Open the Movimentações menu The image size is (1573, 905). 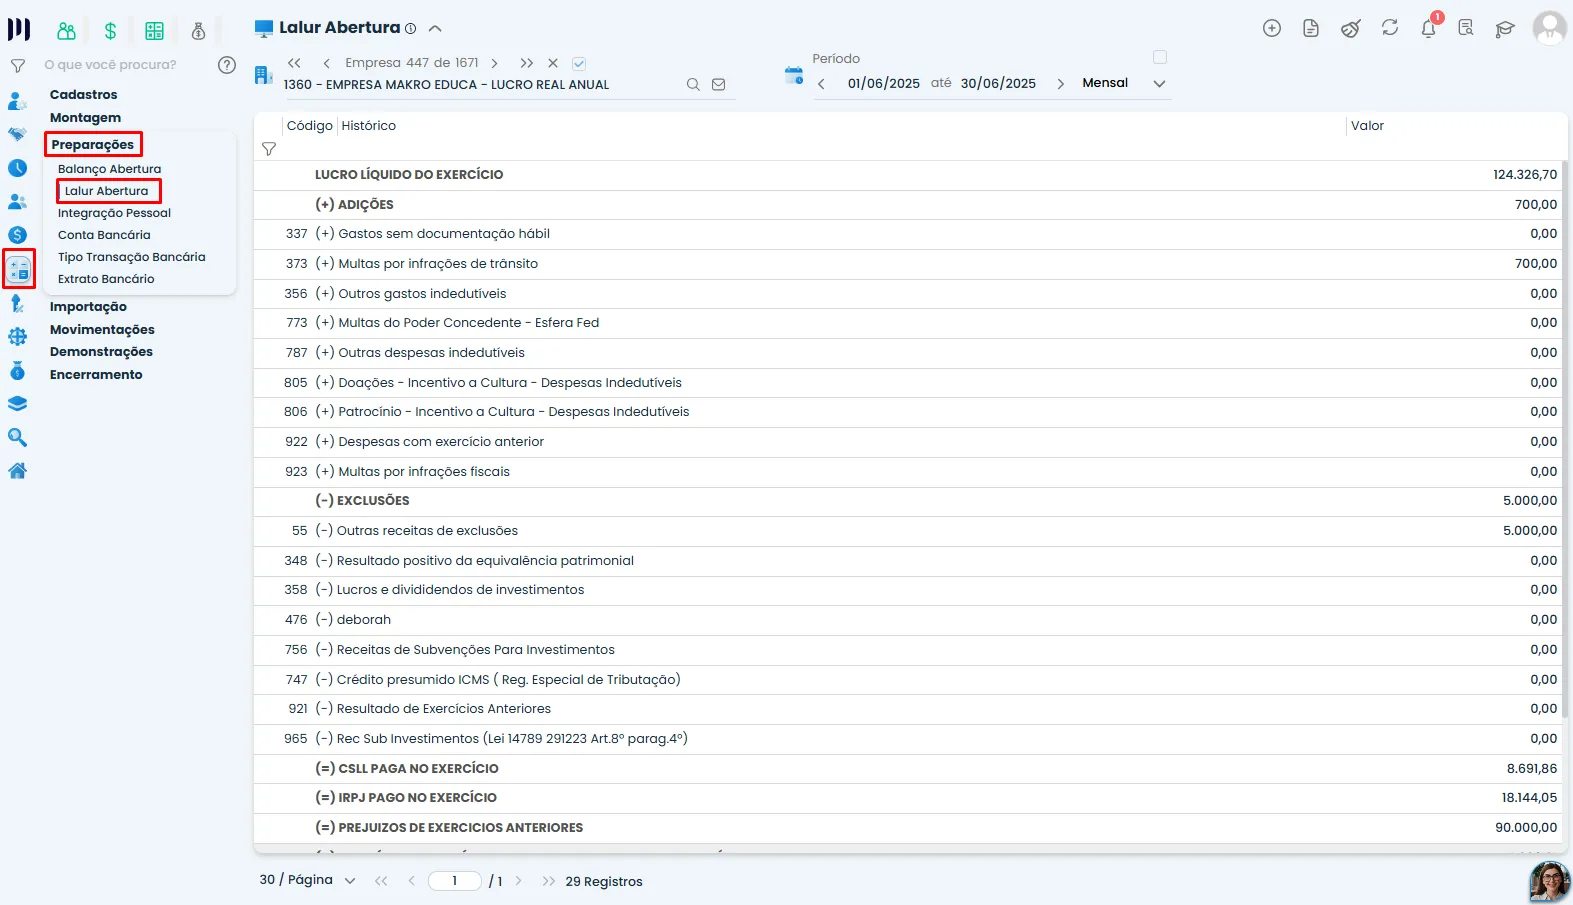(x=102, y=329)
